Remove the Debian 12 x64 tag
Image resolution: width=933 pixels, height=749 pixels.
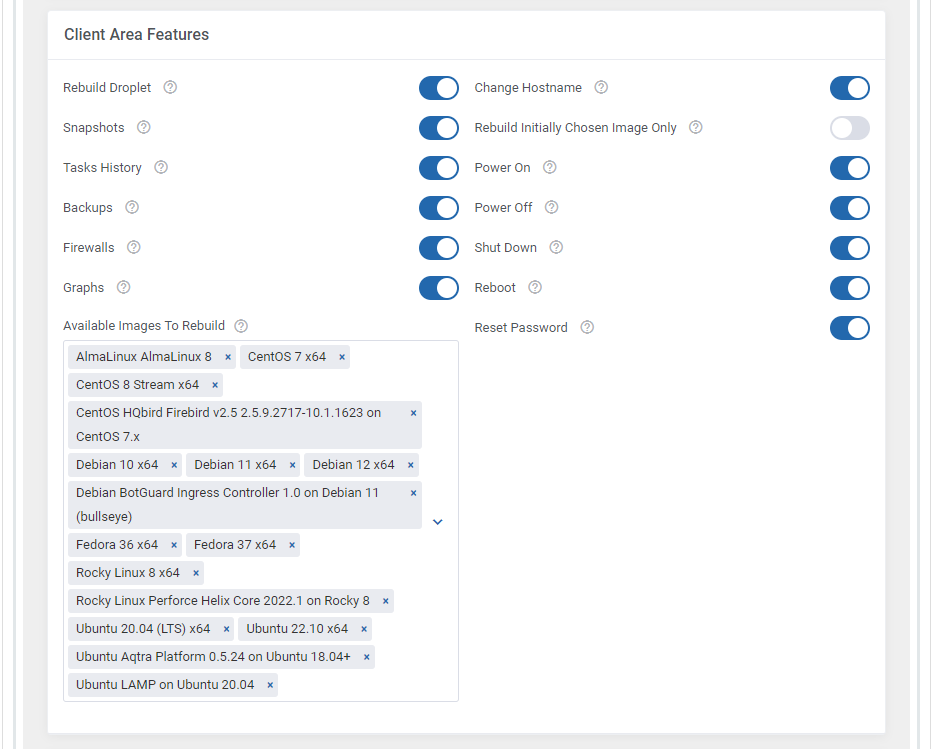tap(411, 465)
